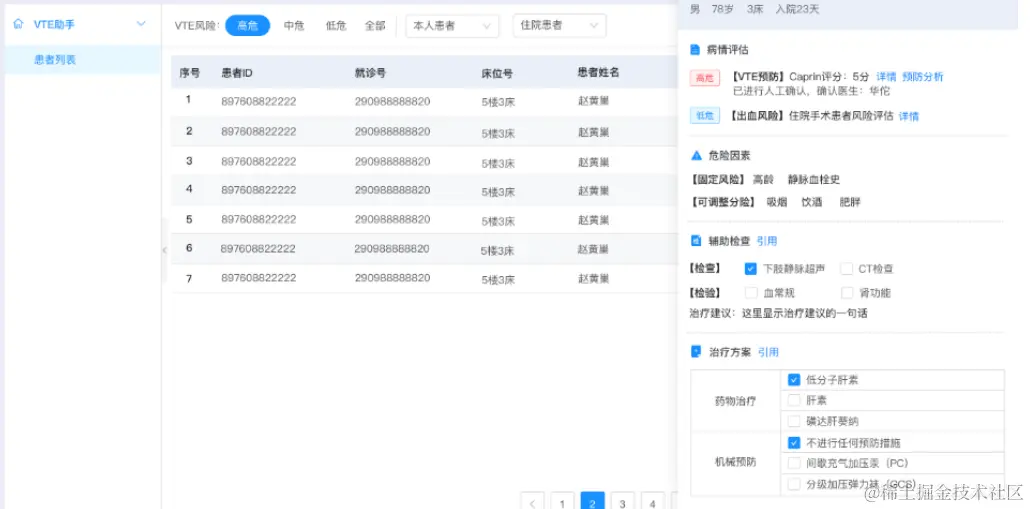1030x509 pixels.
Task: Open 患者列表 in the sidebar
Action: pyautogui.click(x=83, y=60)
